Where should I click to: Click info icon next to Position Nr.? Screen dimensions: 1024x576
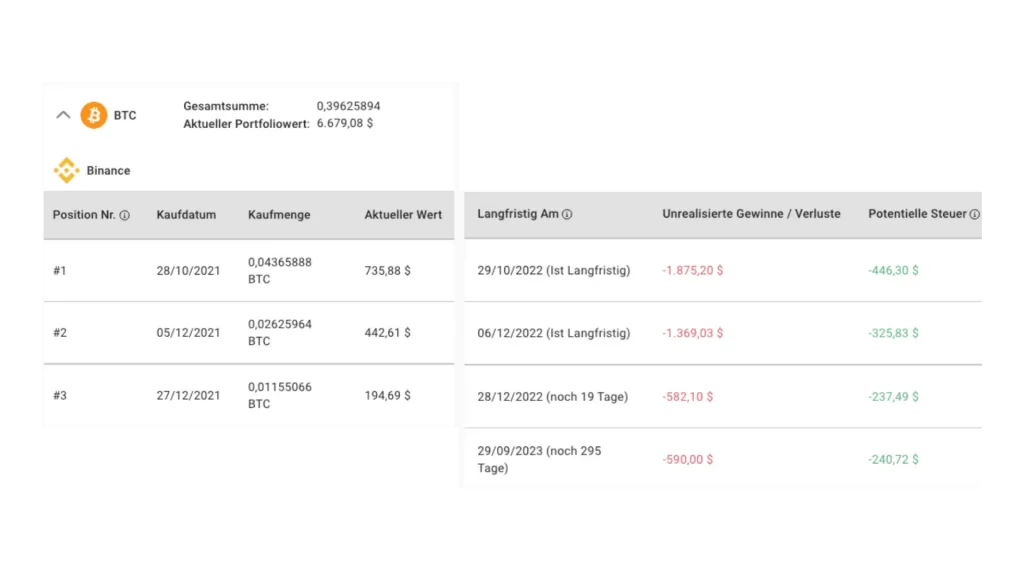click(125, 215)
